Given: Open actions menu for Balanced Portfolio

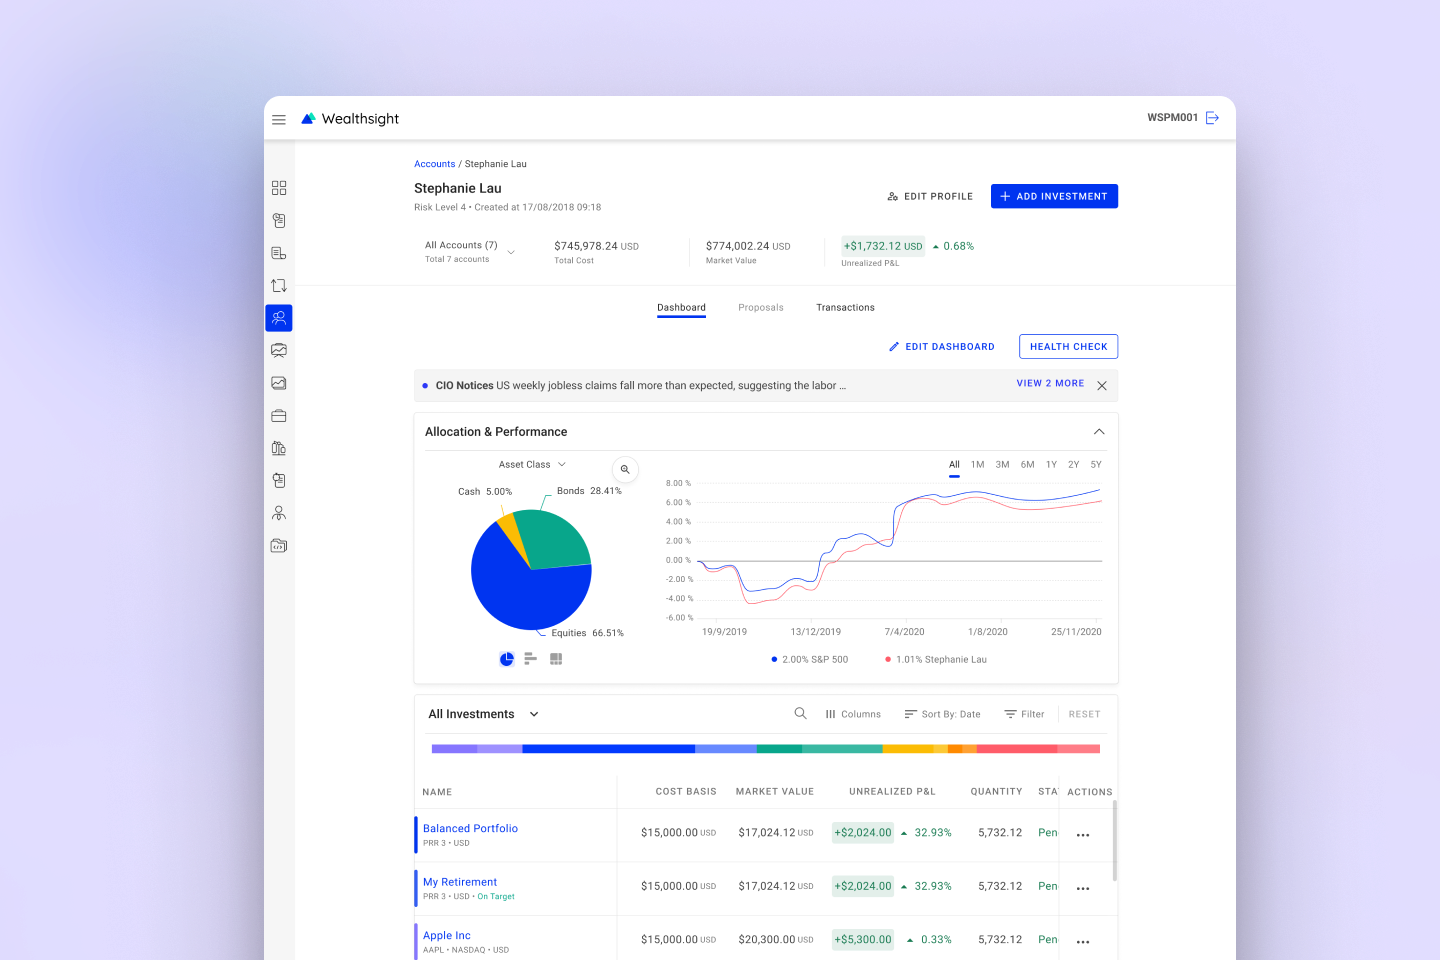Looking at the screenshot, I should [x=1083, y=834].
